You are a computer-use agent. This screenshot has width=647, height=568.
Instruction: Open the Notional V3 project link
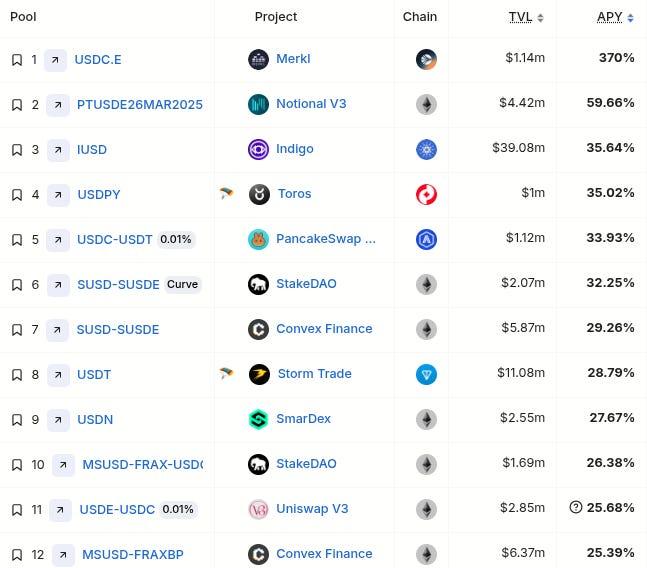[311, 104]
